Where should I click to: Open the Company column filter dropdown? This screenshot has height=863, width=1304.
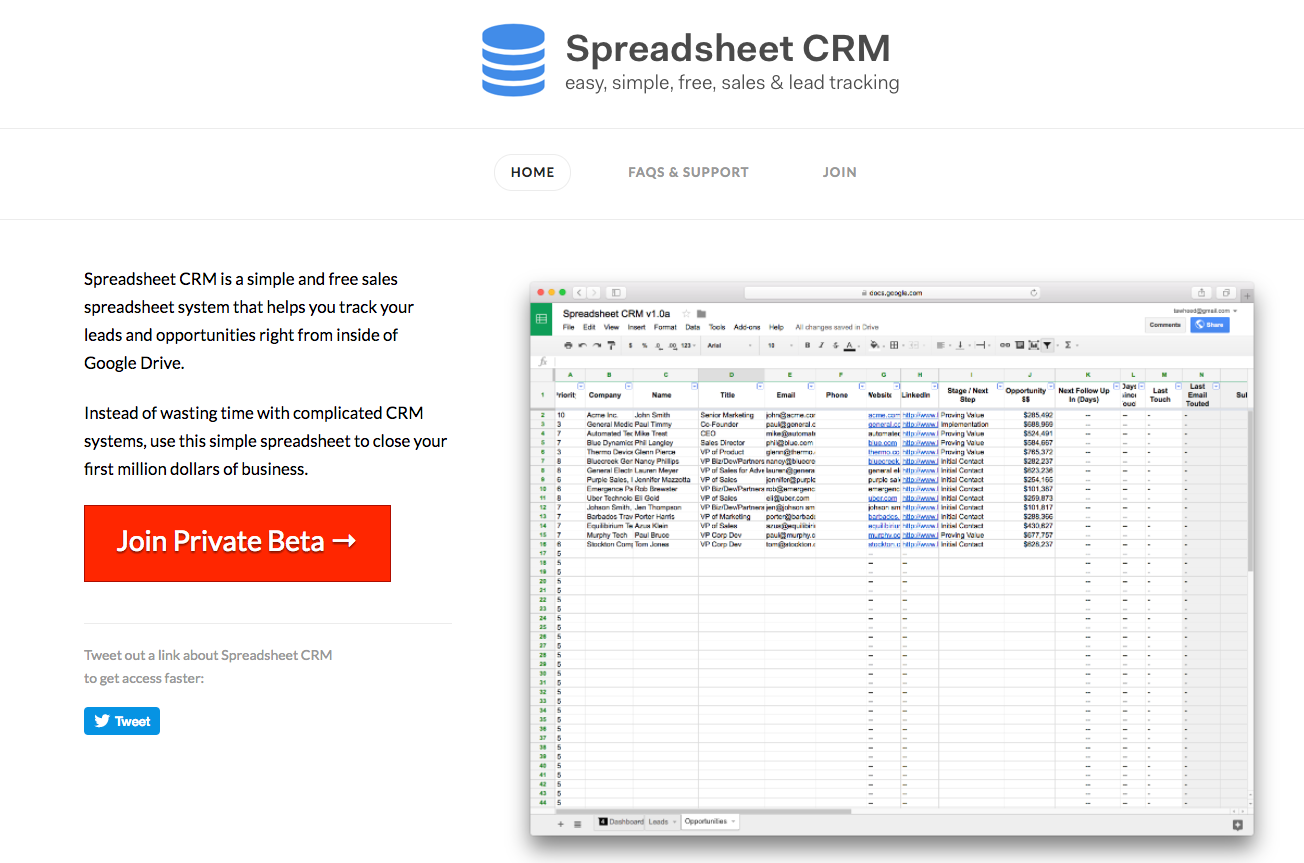[628, 386]
